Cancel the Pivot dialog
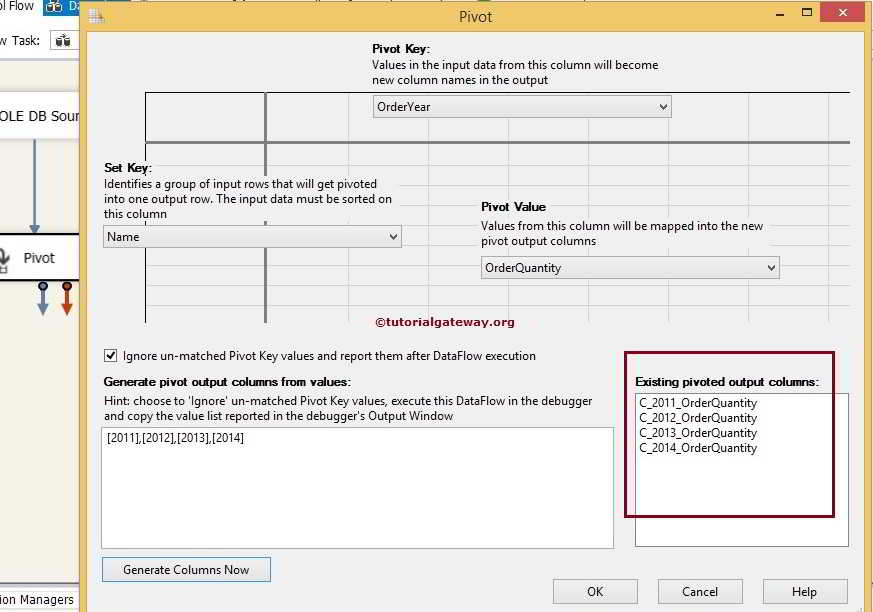This screenshot has height=612, width=873. pyautogui.click(x=700, y=591)
